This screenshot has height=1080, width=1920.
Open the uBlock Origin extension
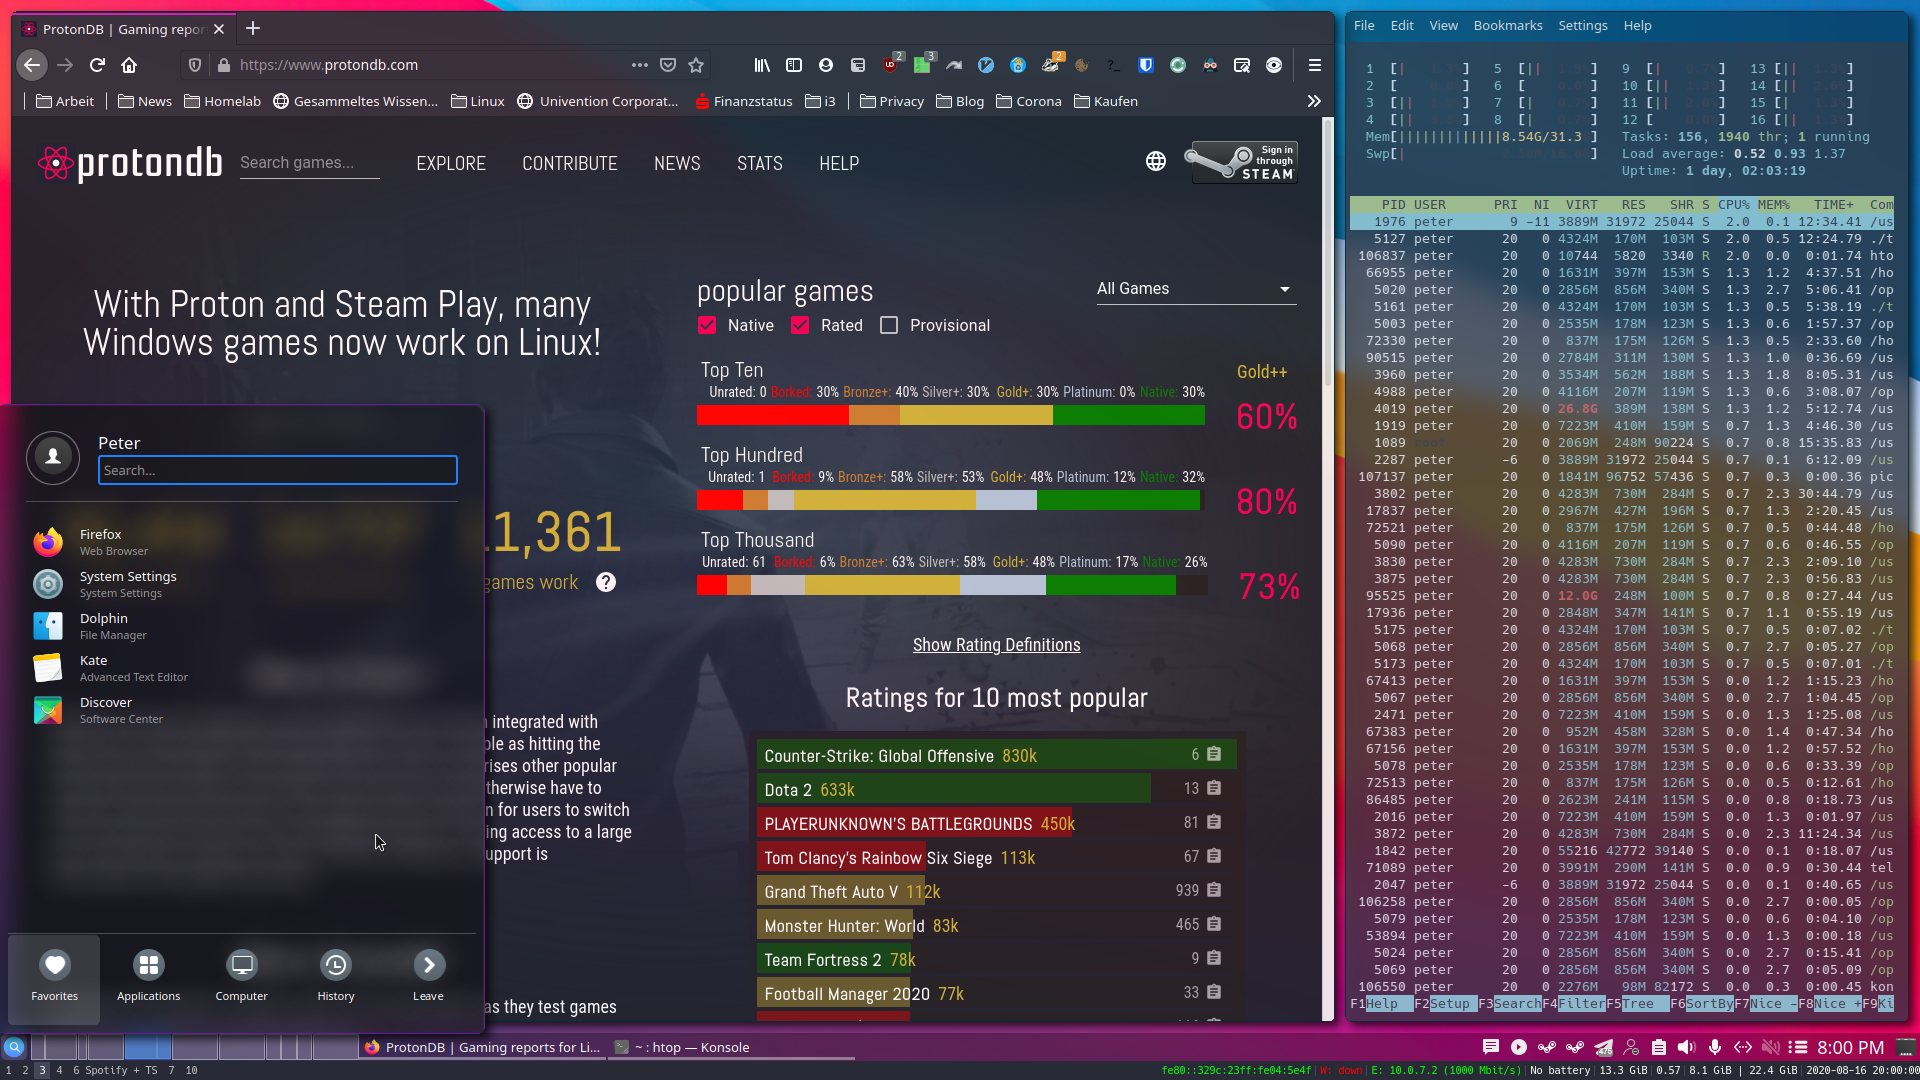coord(891,65)
